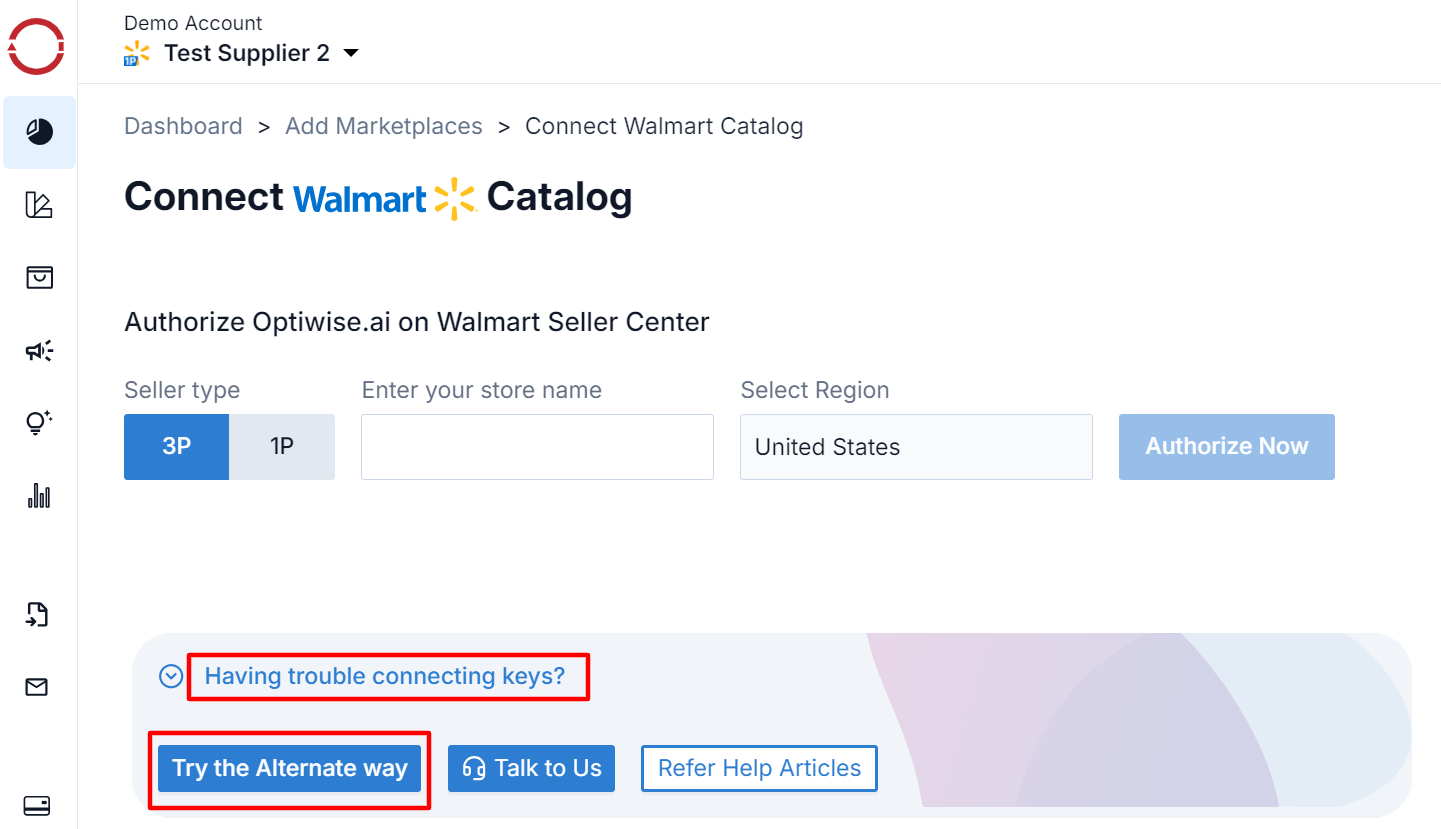
Task: Click the store name input field
Action: [x=537, y=447]
